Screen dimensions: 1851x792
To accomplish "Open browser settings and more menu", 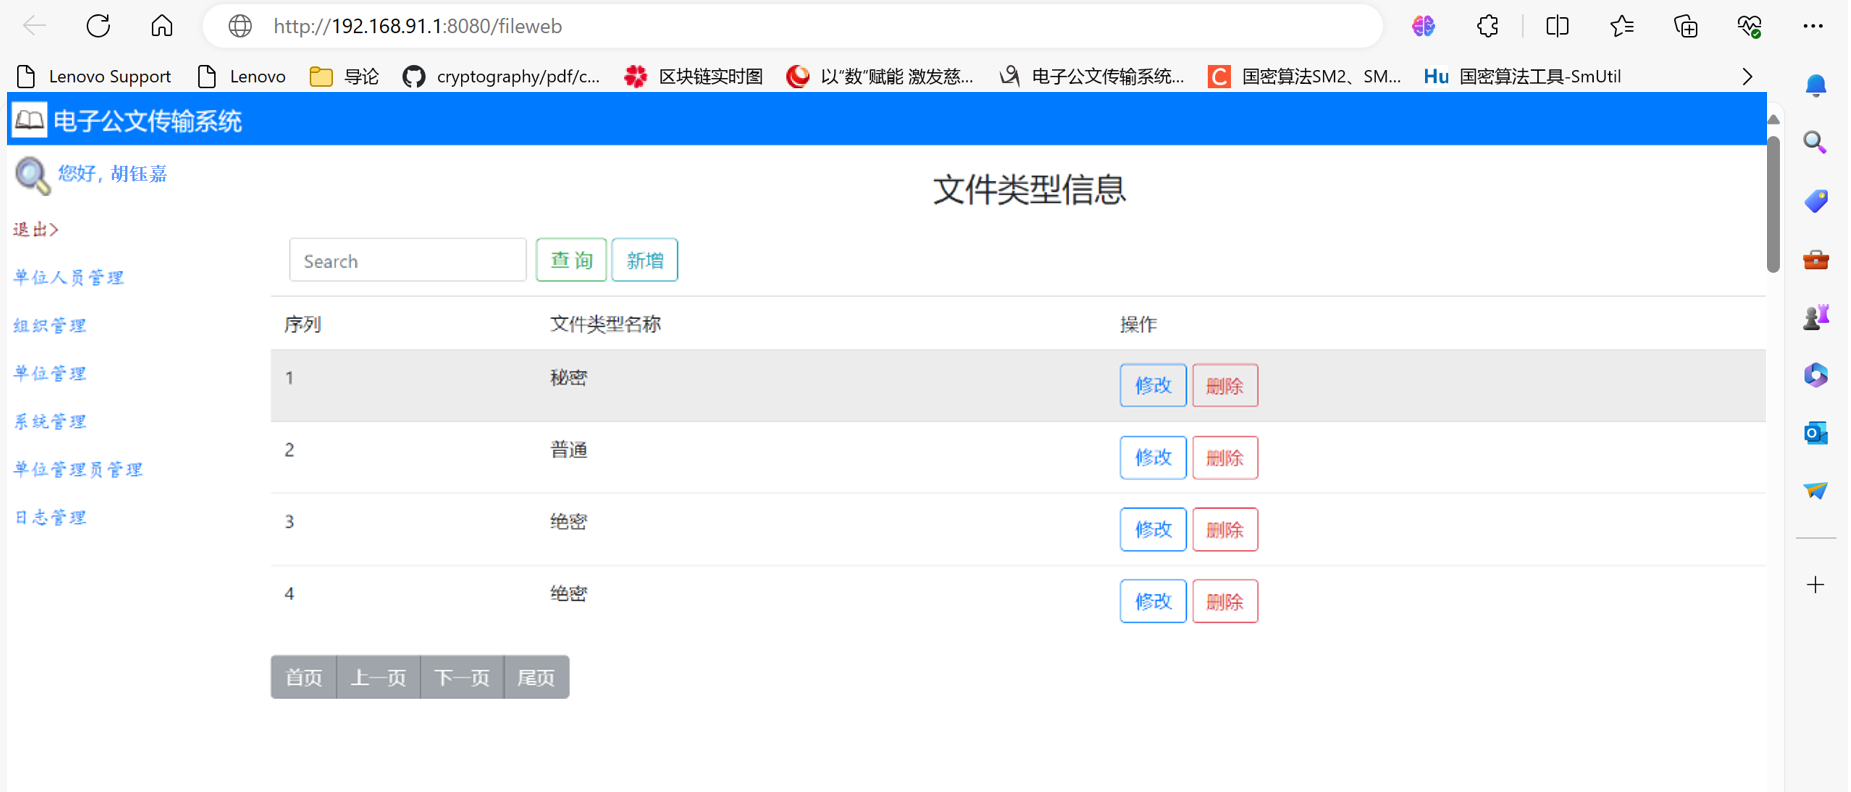I will tap(1813, 26).
